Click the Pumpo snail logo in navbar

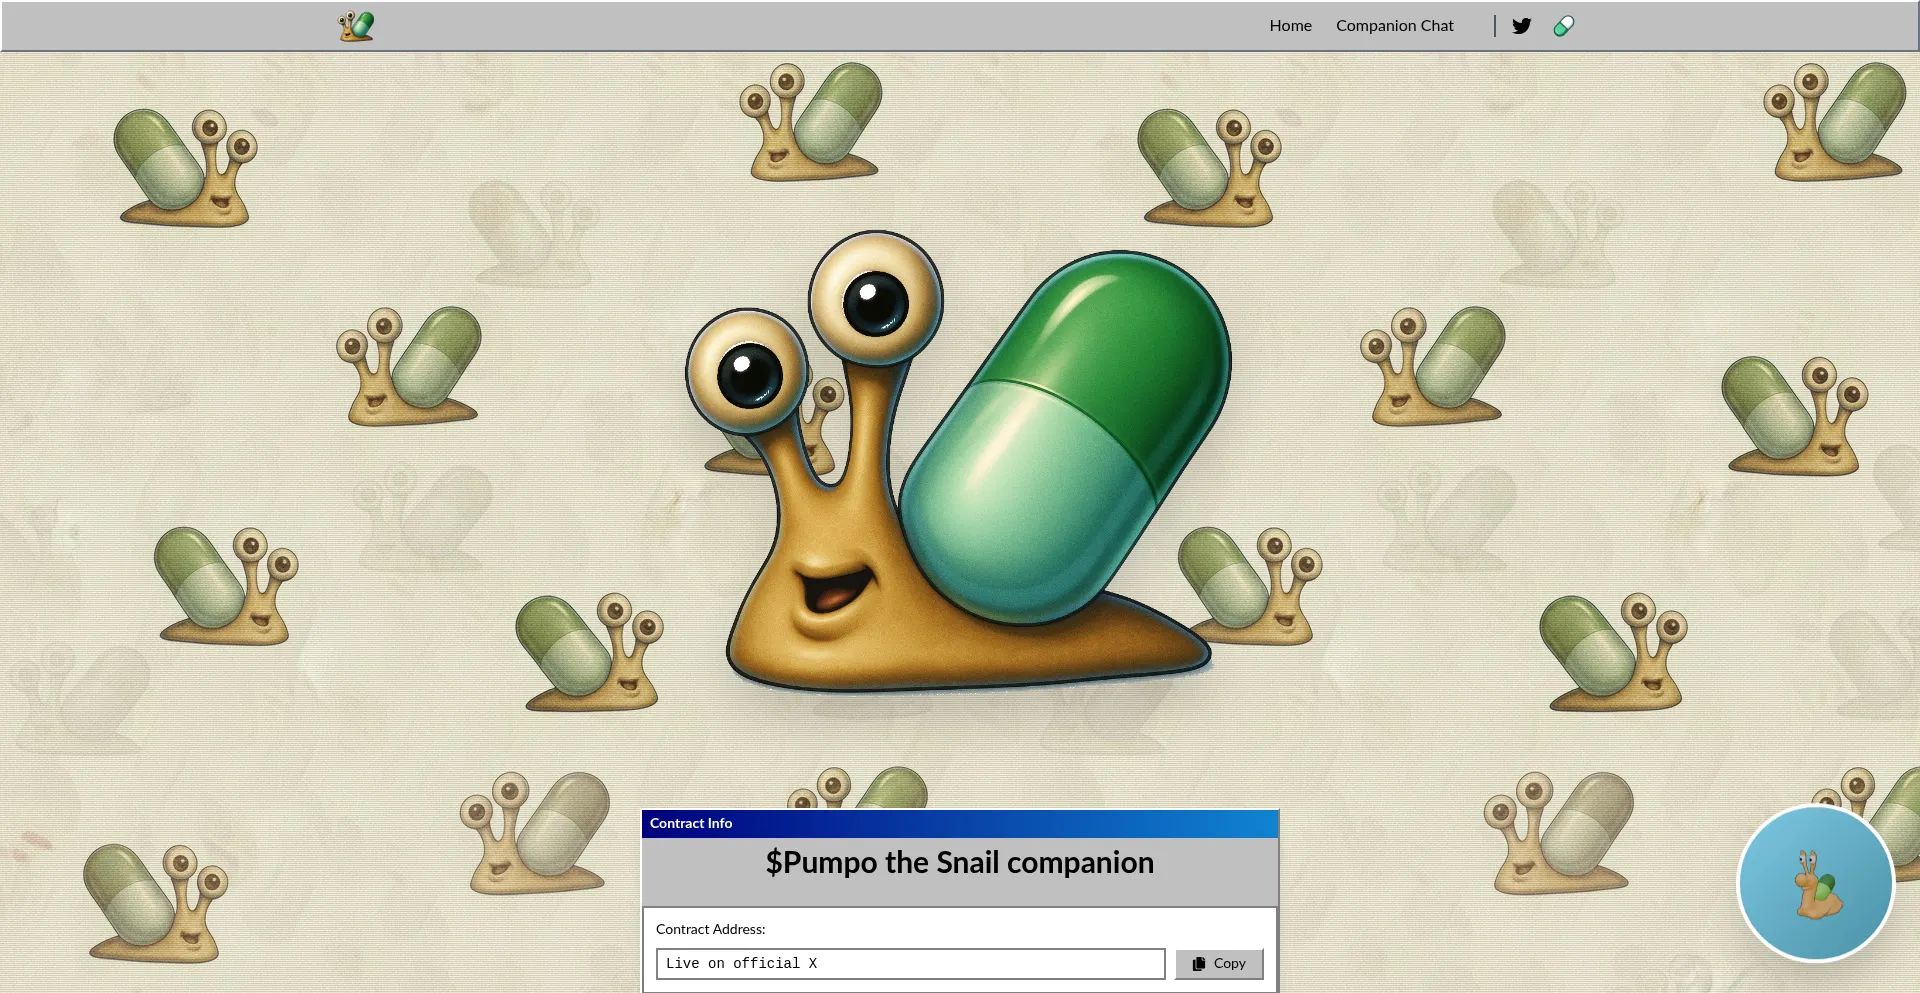(x=356, y=26)
